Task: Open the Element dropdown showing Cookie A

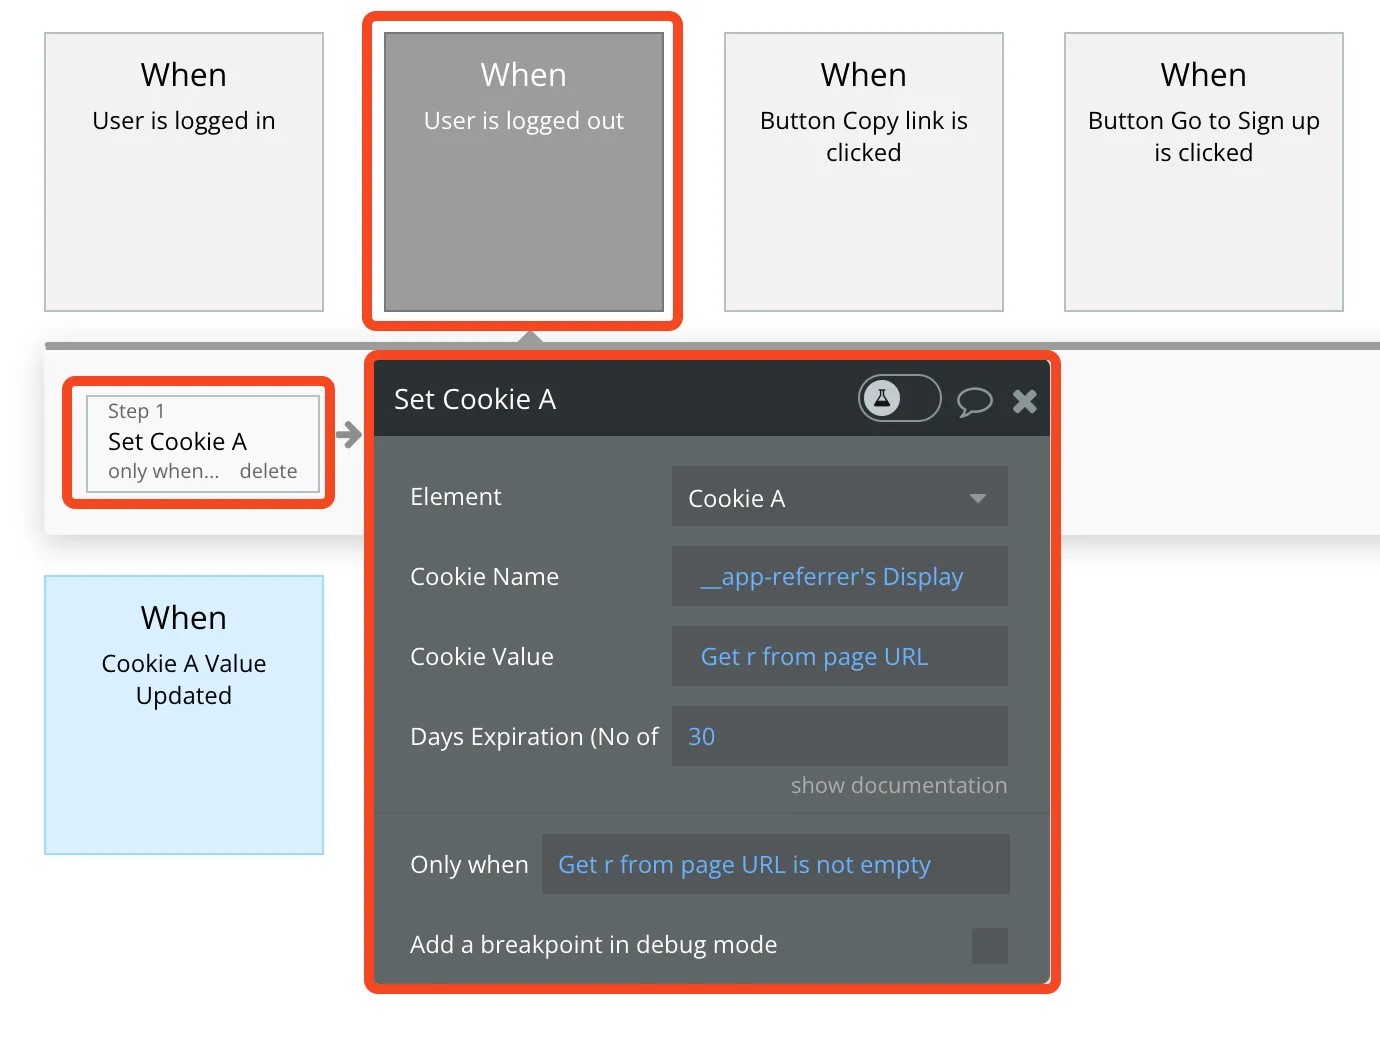Action: tap(838, 497)
